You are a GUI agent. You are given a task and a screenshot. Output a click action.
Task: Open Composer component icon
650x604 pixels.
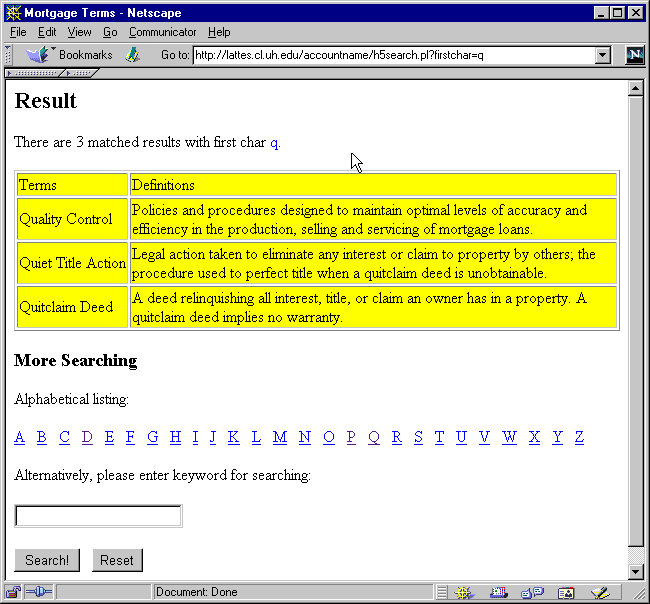(600, 593)
